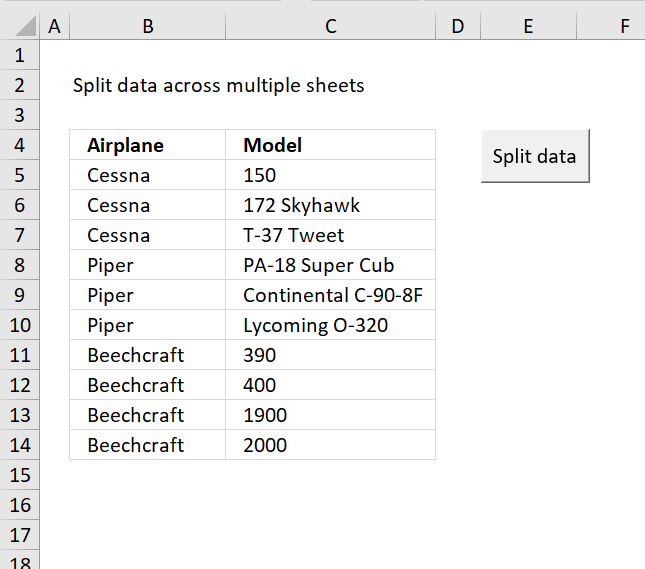Select row 4 header

(20, 145)
